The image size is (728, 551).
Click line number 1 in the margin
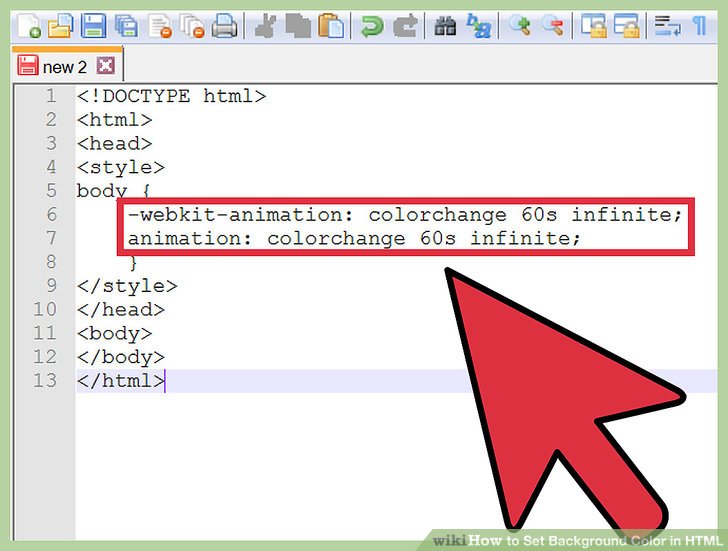51,96
